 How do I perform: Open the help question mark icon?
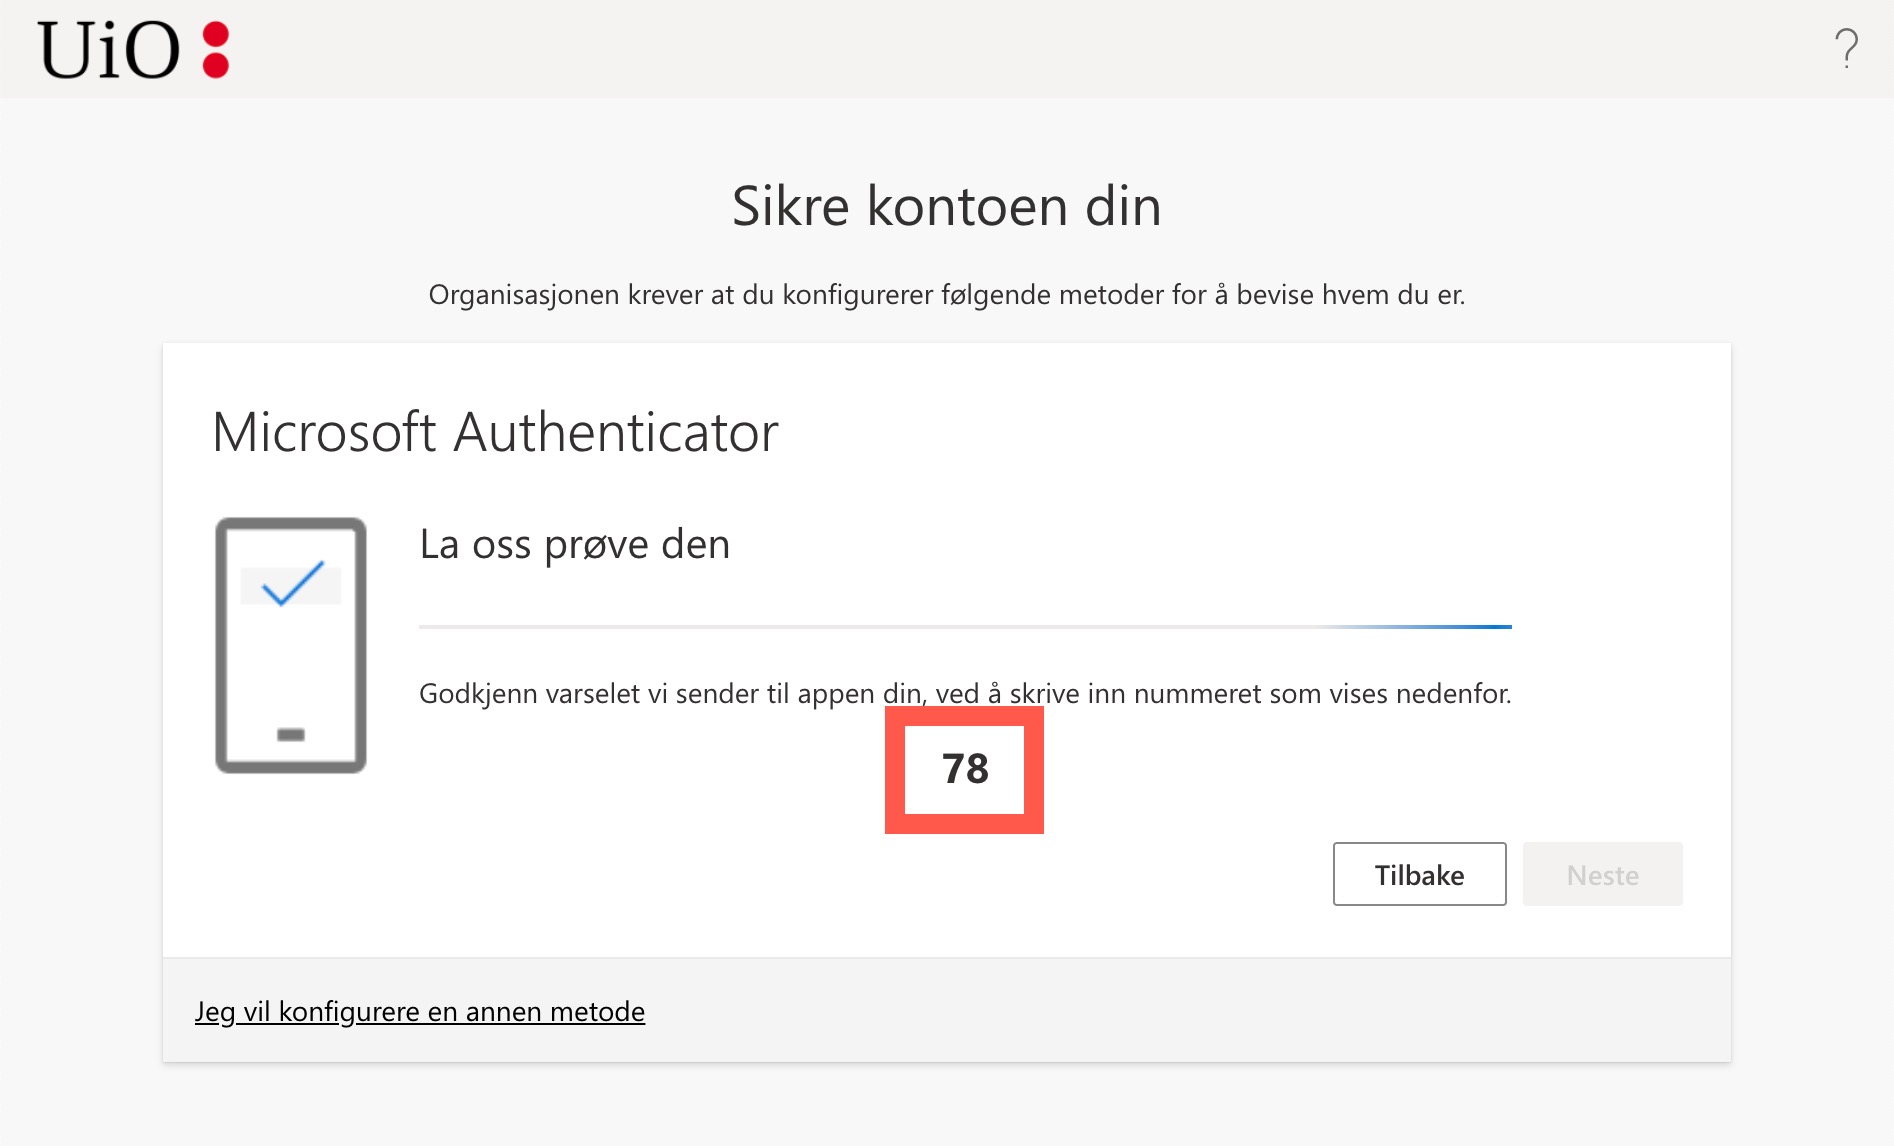click(x=1846, y=48)
